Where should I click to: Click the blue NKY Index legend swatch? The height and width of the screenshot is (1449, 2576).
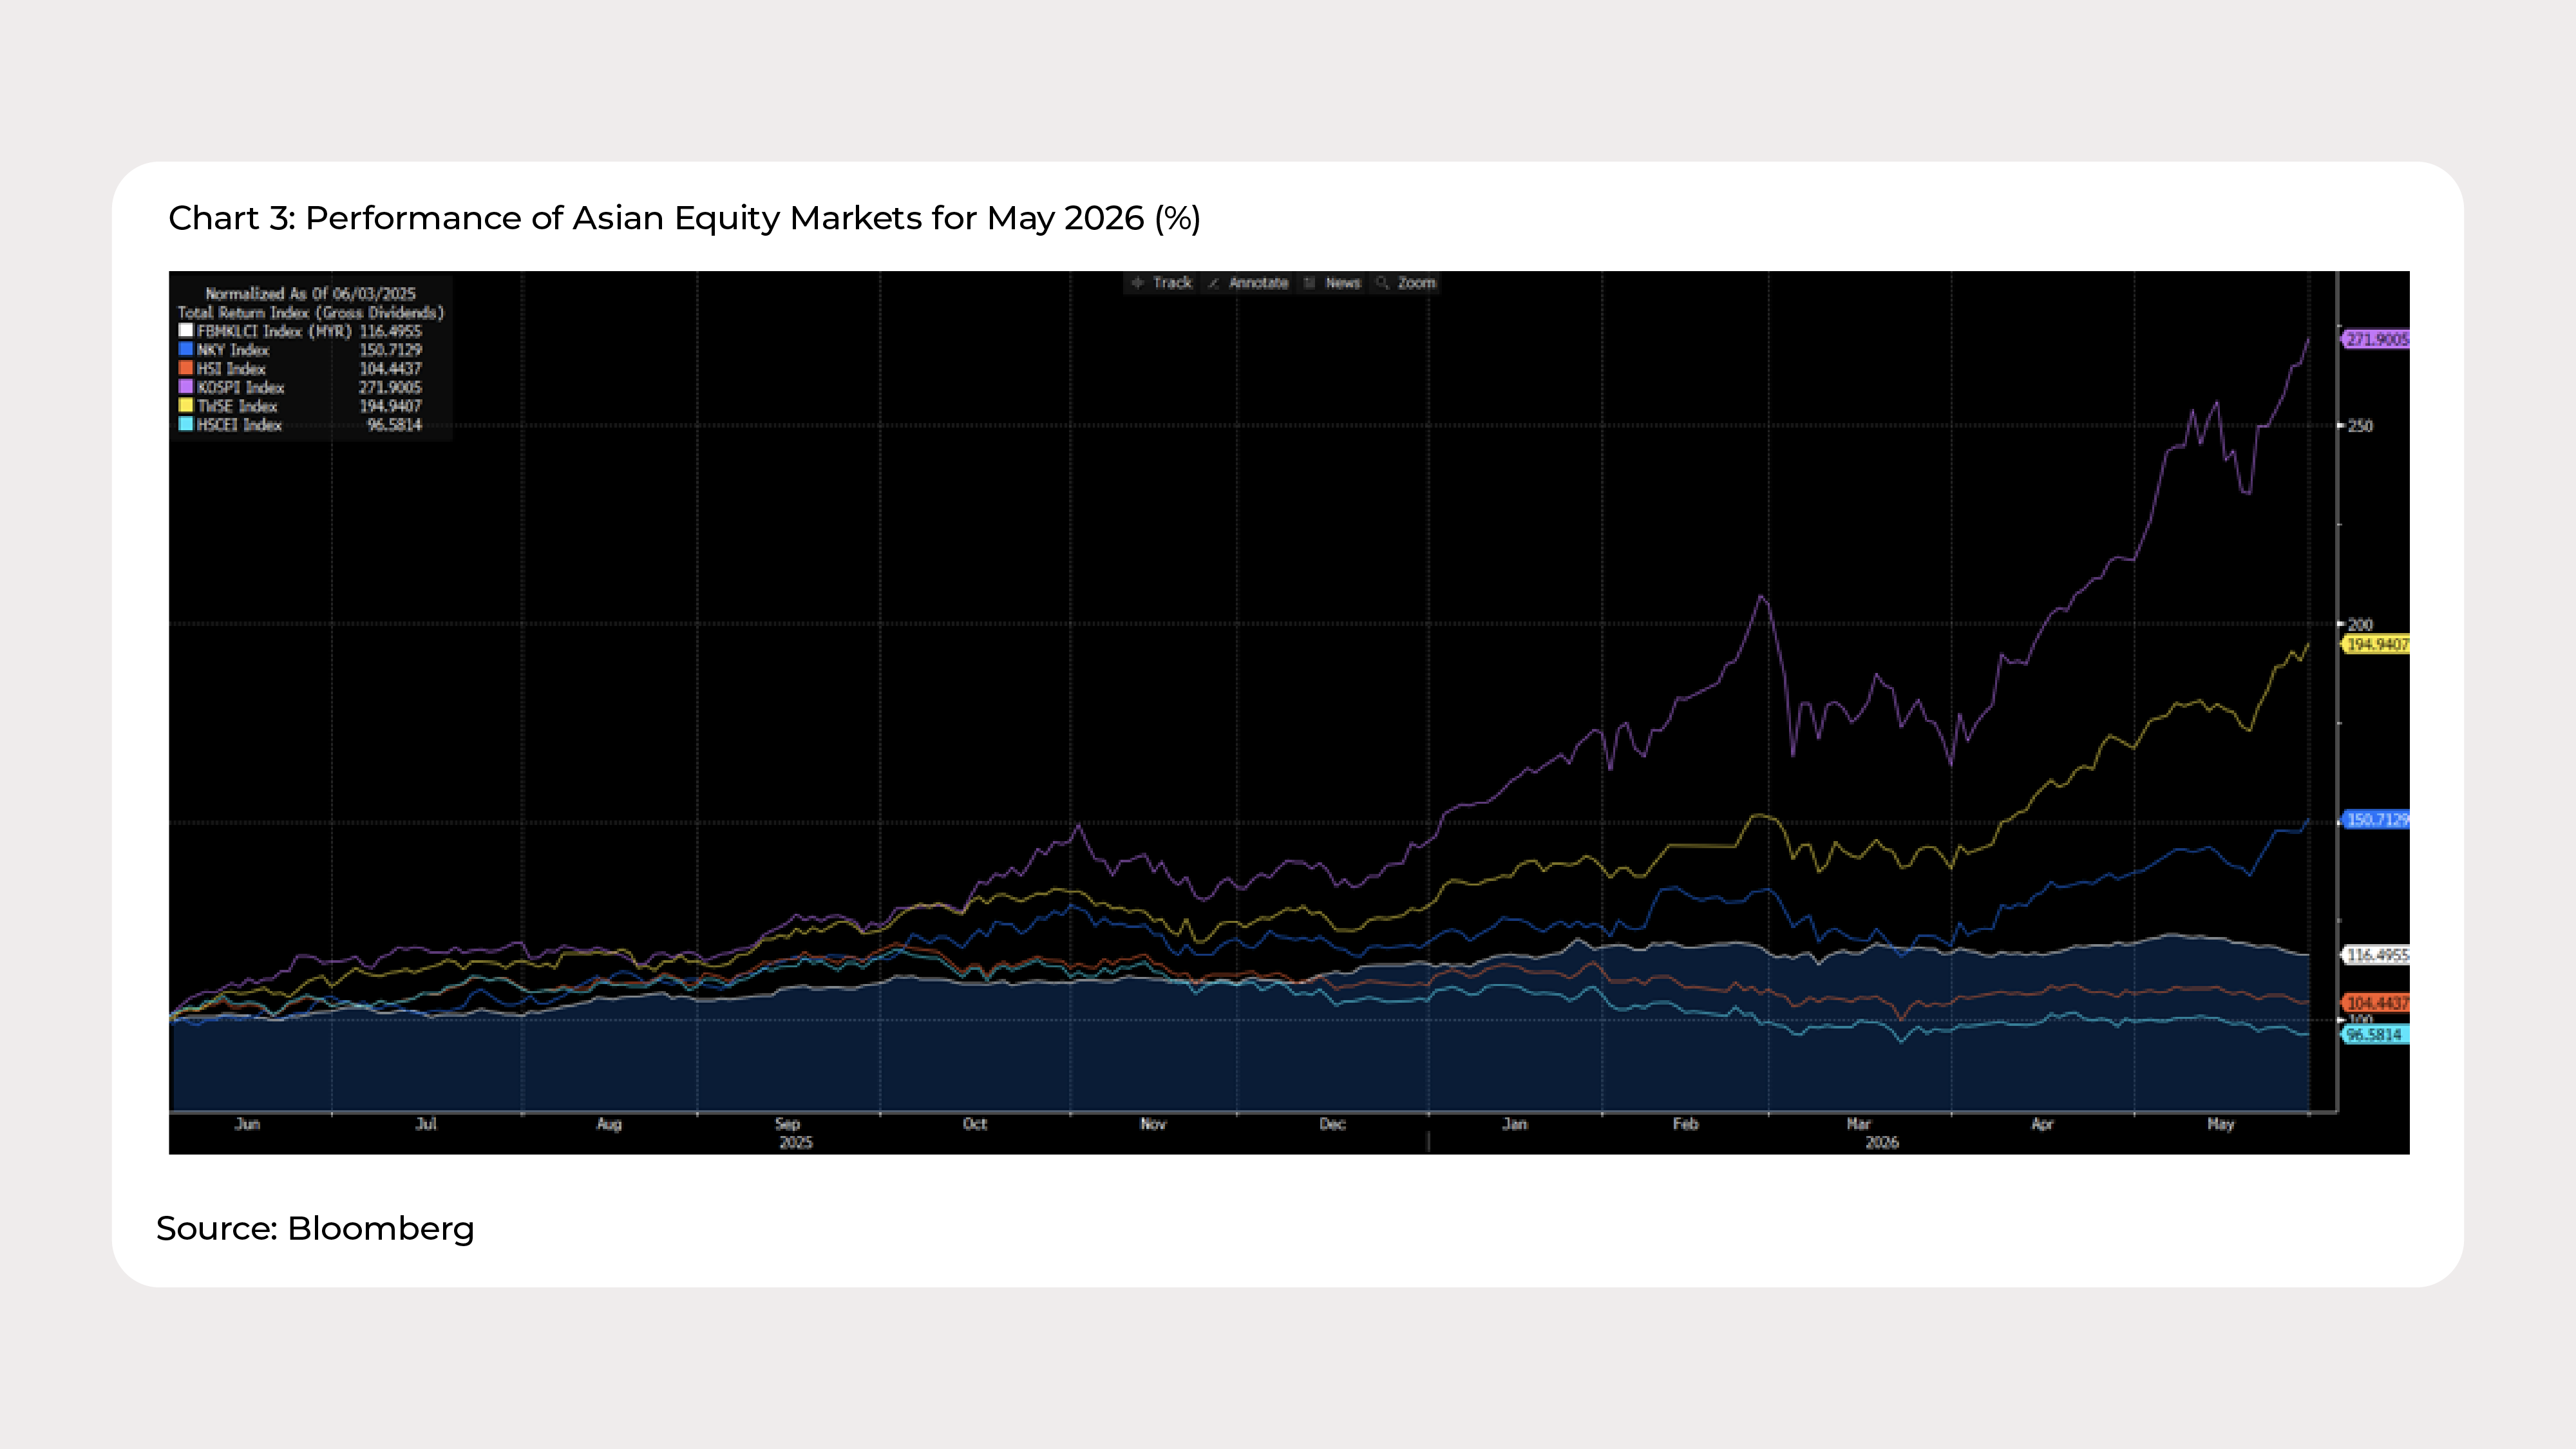[x=185, y=349]
